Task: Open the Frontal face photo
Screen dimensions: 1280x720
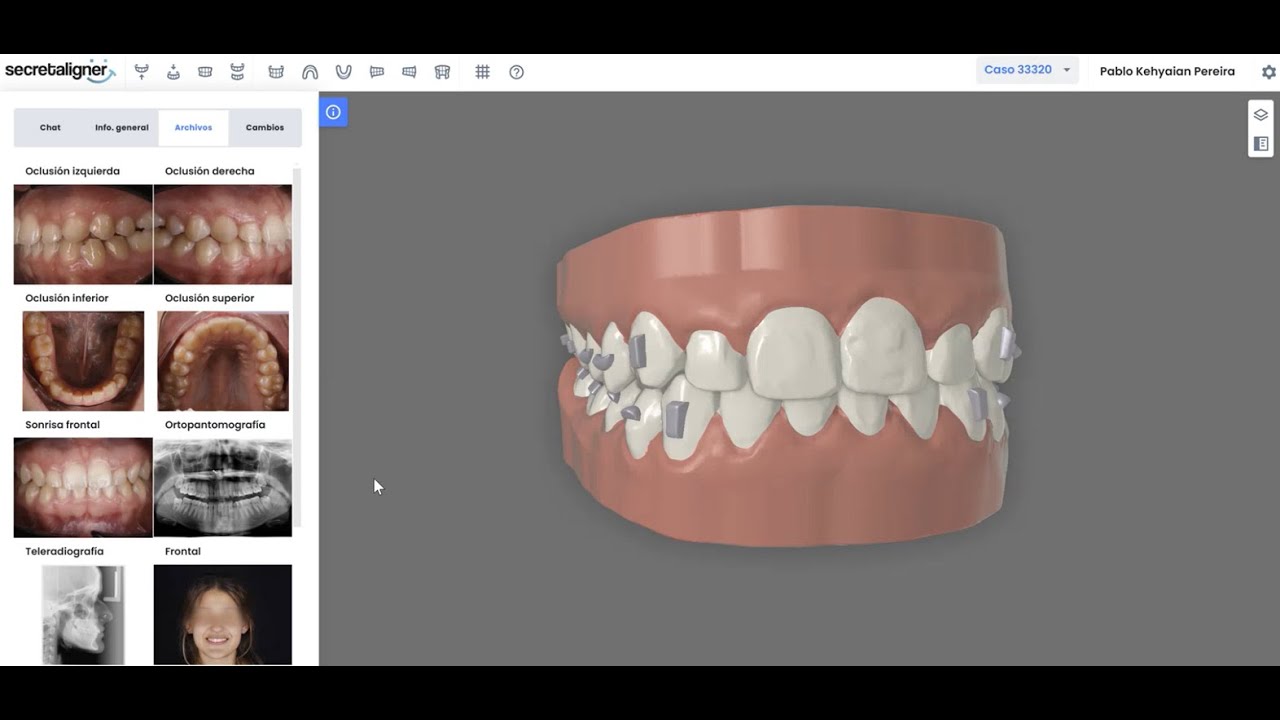Action: point(223,614)
